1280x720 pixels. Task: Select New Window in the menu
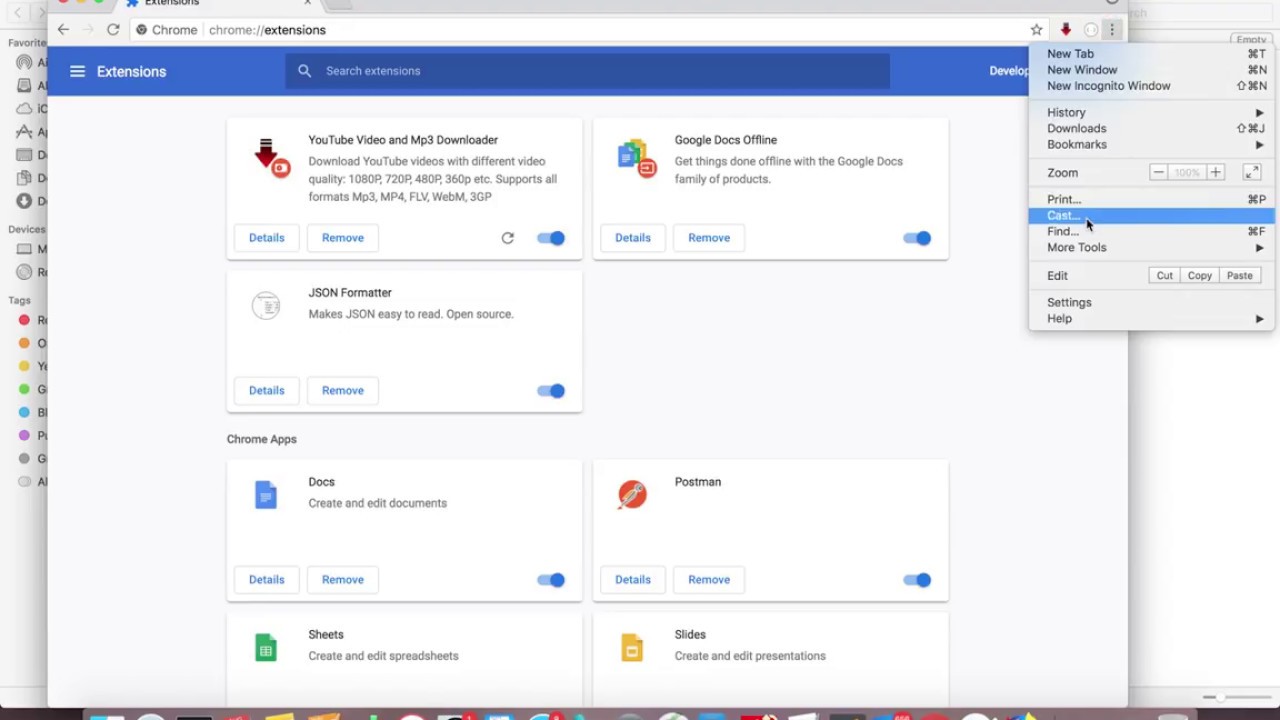point(1151,70)
